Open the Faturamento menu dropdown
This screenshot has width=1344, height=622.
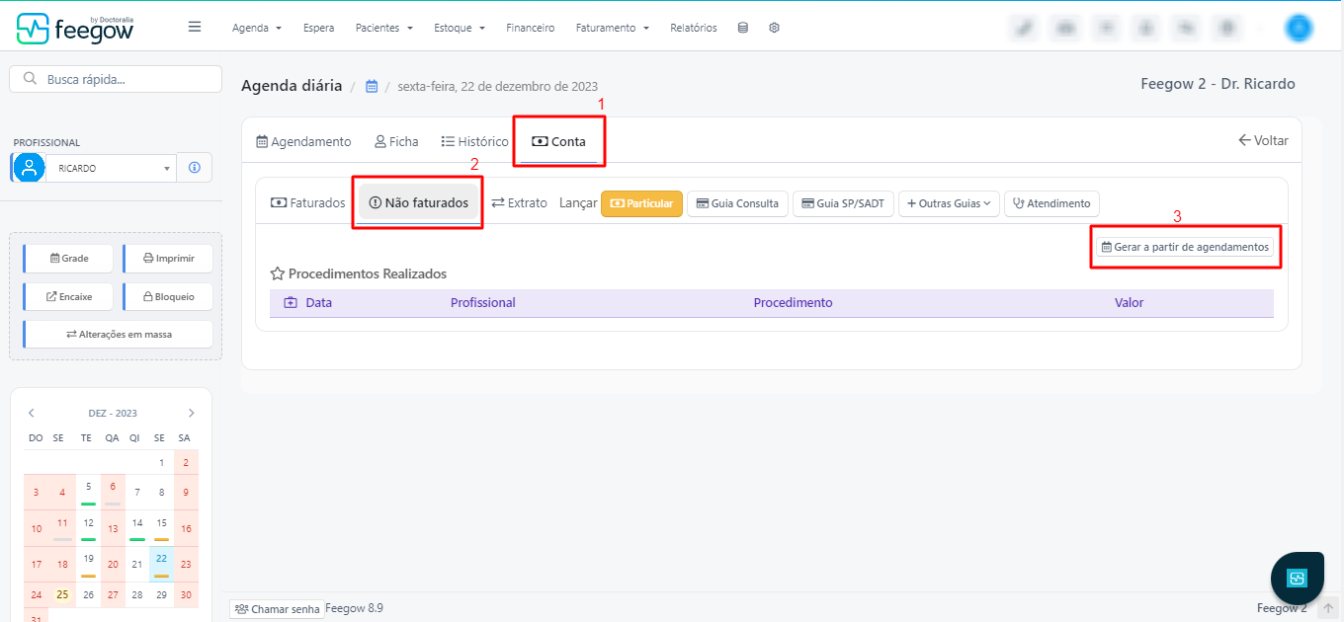click(x=612, y=28)
